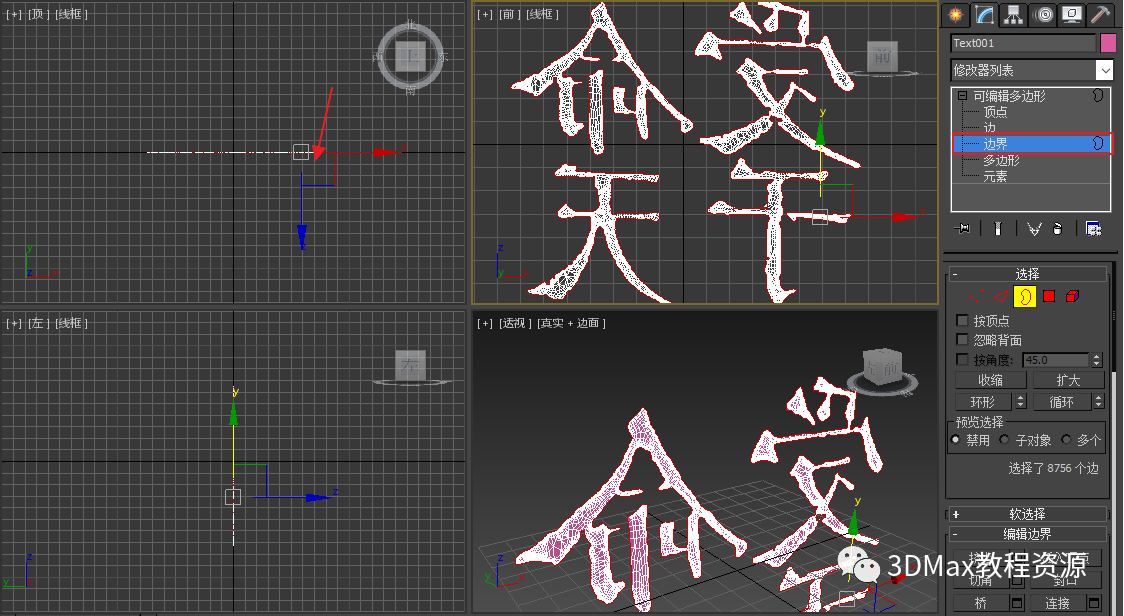Enable 按角度 checkbox
The height and width of the screenshot is (616, 1124).
(x=963, y=359)
